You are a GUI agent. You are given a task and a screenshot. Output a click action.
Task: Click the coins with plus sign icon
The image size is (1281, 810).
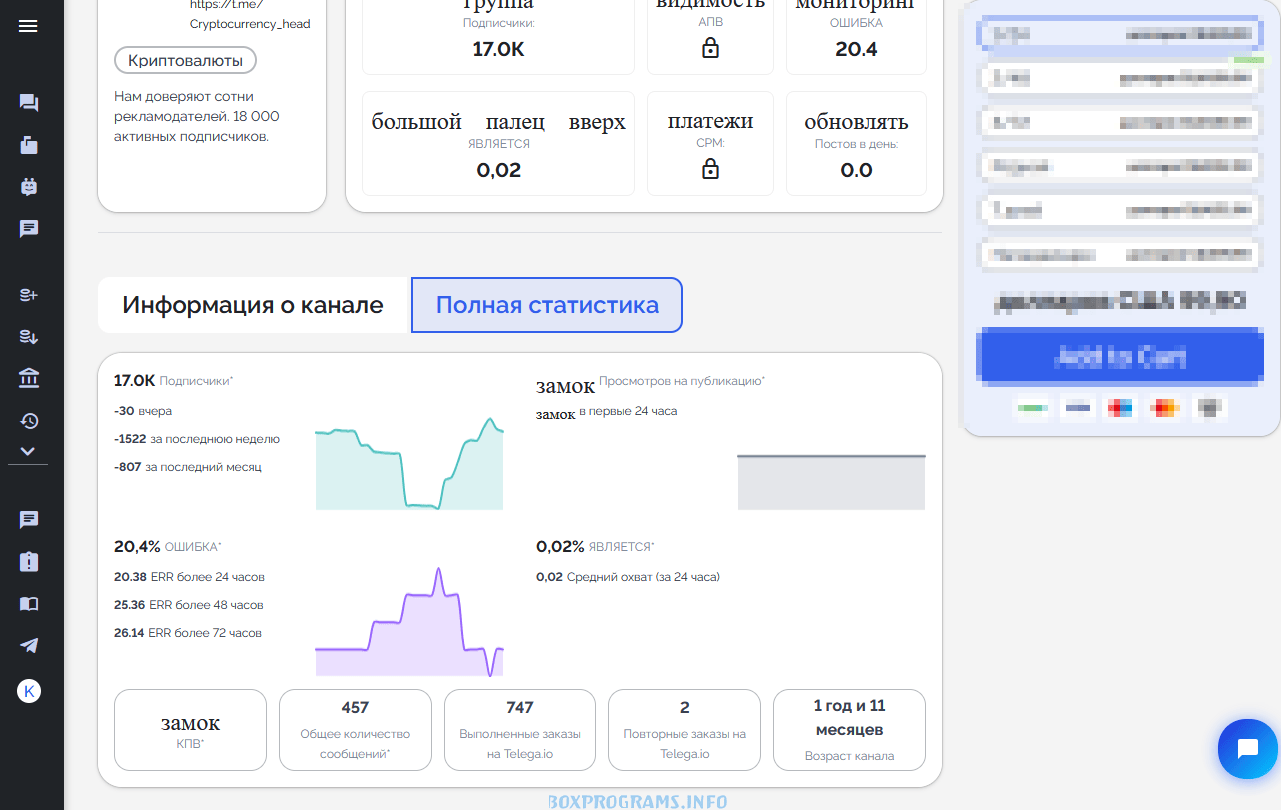(x=29, y=295)
